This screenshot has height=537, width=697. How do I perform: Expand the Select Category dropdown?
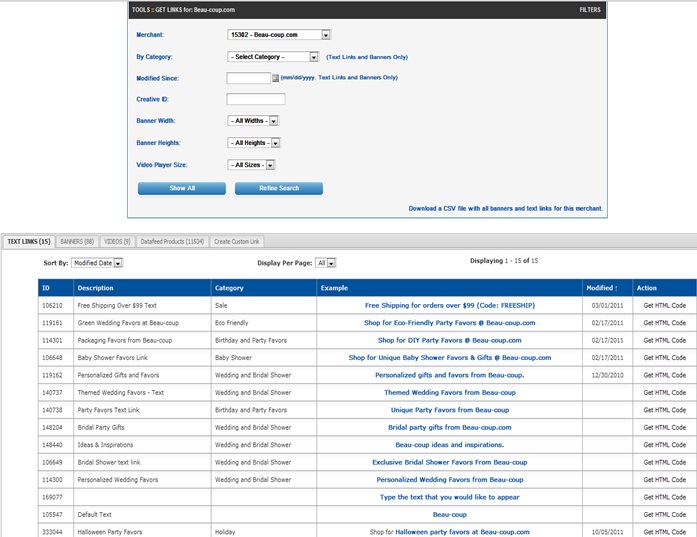click(273, 57)
